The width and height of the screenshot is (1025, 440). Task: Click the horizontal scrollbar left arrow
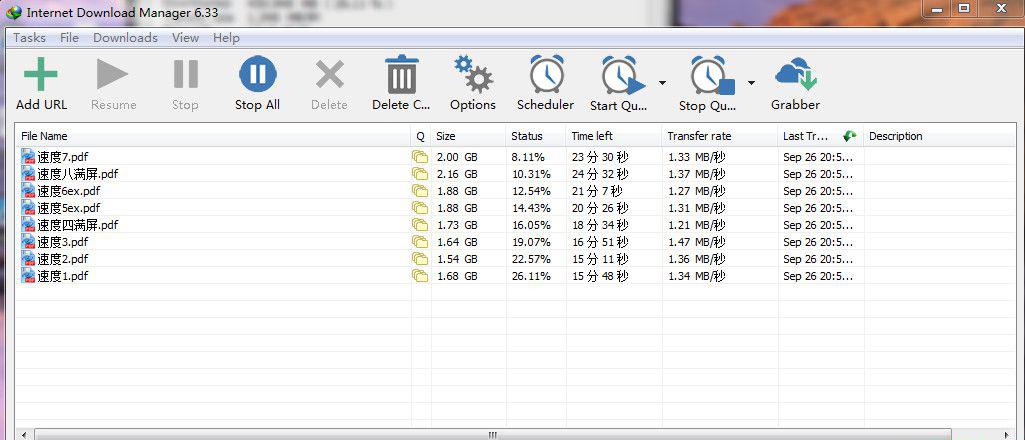(24, 435)
